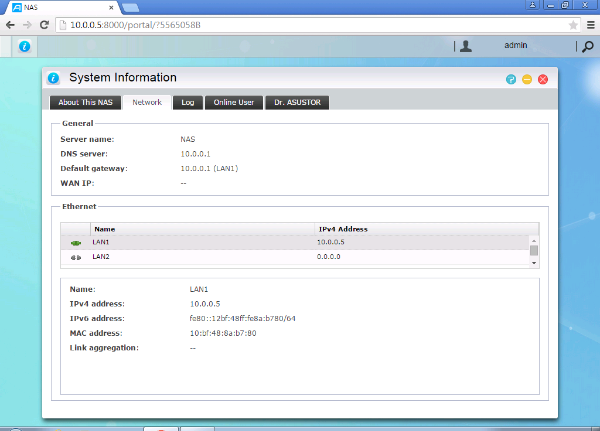The height and width of the screenshot is (431, 600).
Task: Open the Log tab
Action: [188, 103]
